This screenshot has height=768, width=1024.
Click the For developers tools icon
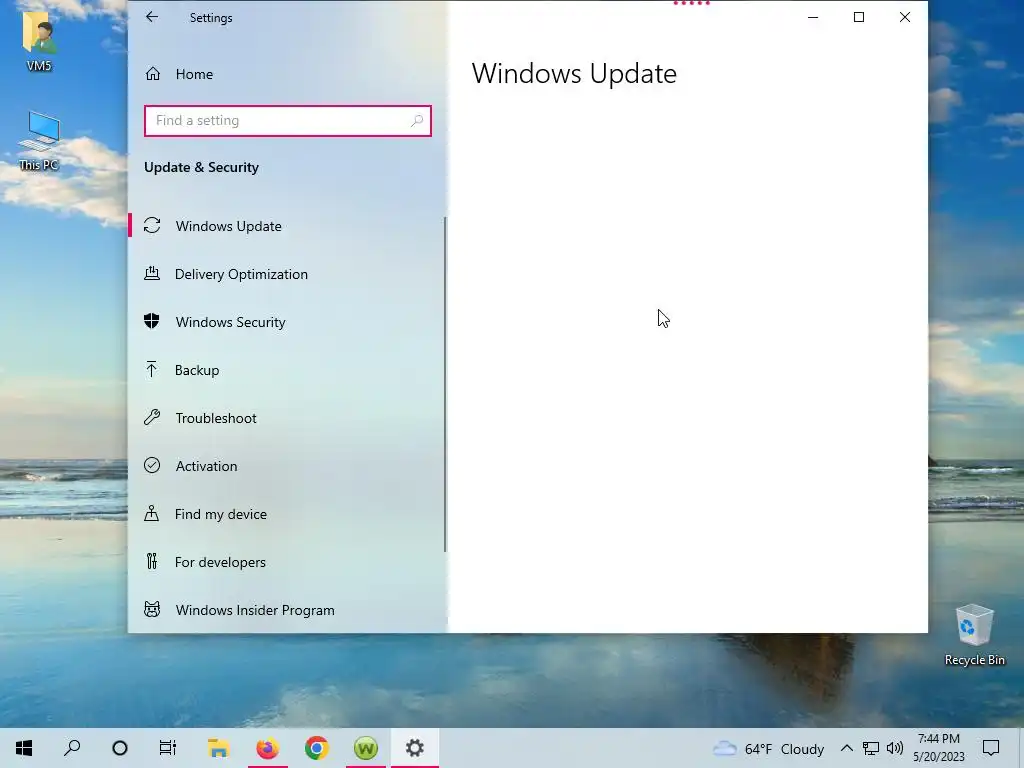pyautogui.click(x=152, y=561)
